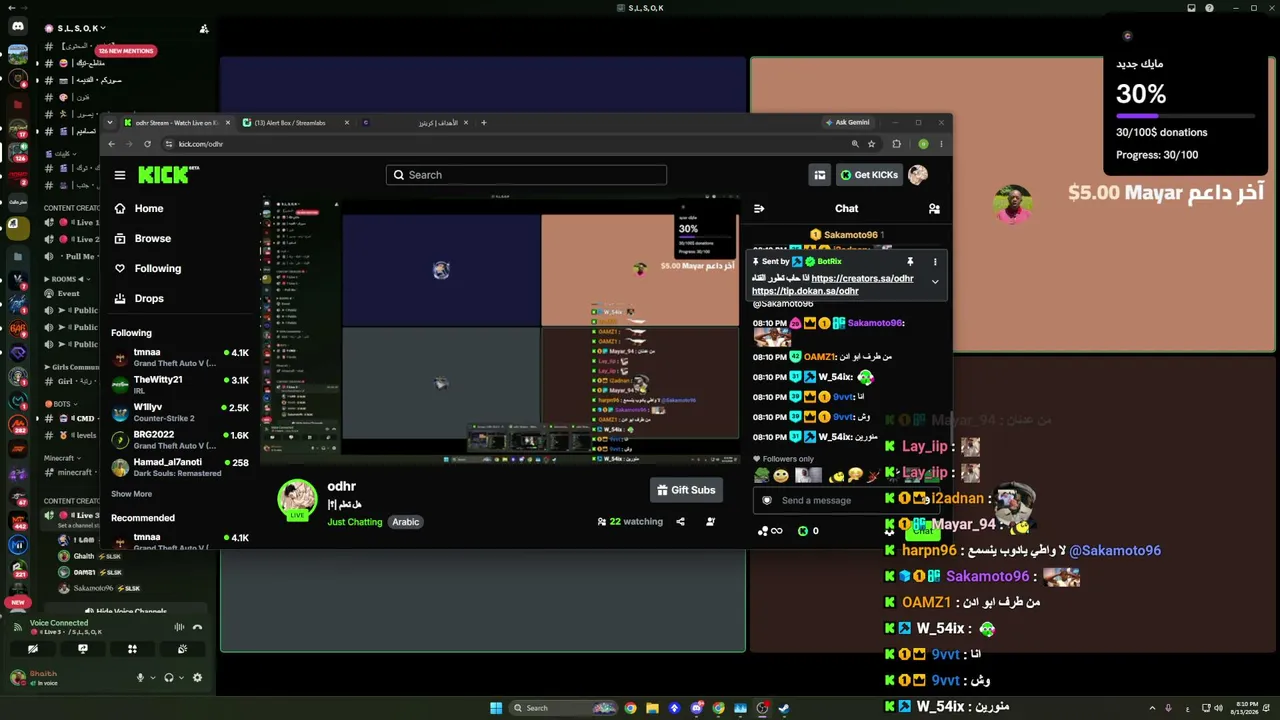The height and width of the screenshot is (720, 1280).
Task: Open a new Chrome tab
Action: 484,123
